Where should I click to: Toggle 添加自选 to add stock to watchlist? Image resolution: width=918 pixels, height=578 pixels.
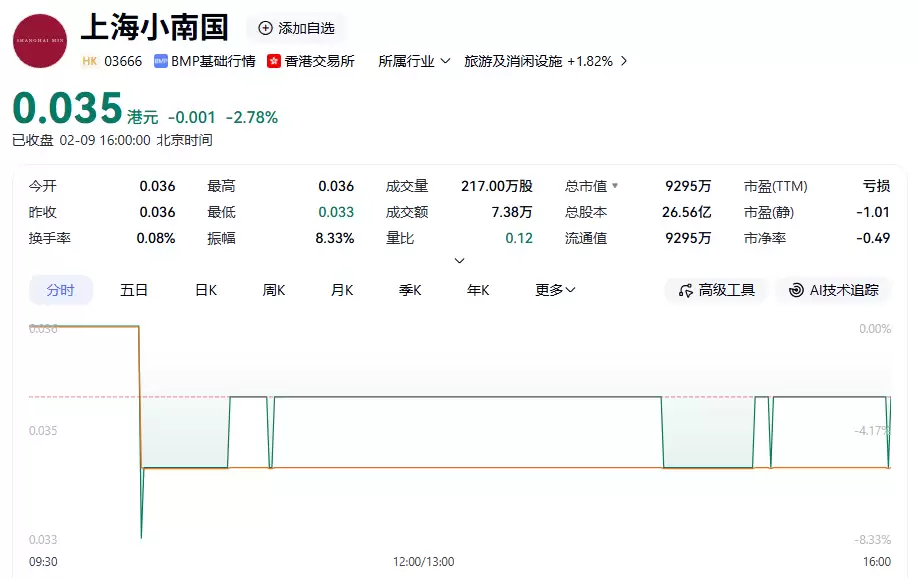(297, 28)
